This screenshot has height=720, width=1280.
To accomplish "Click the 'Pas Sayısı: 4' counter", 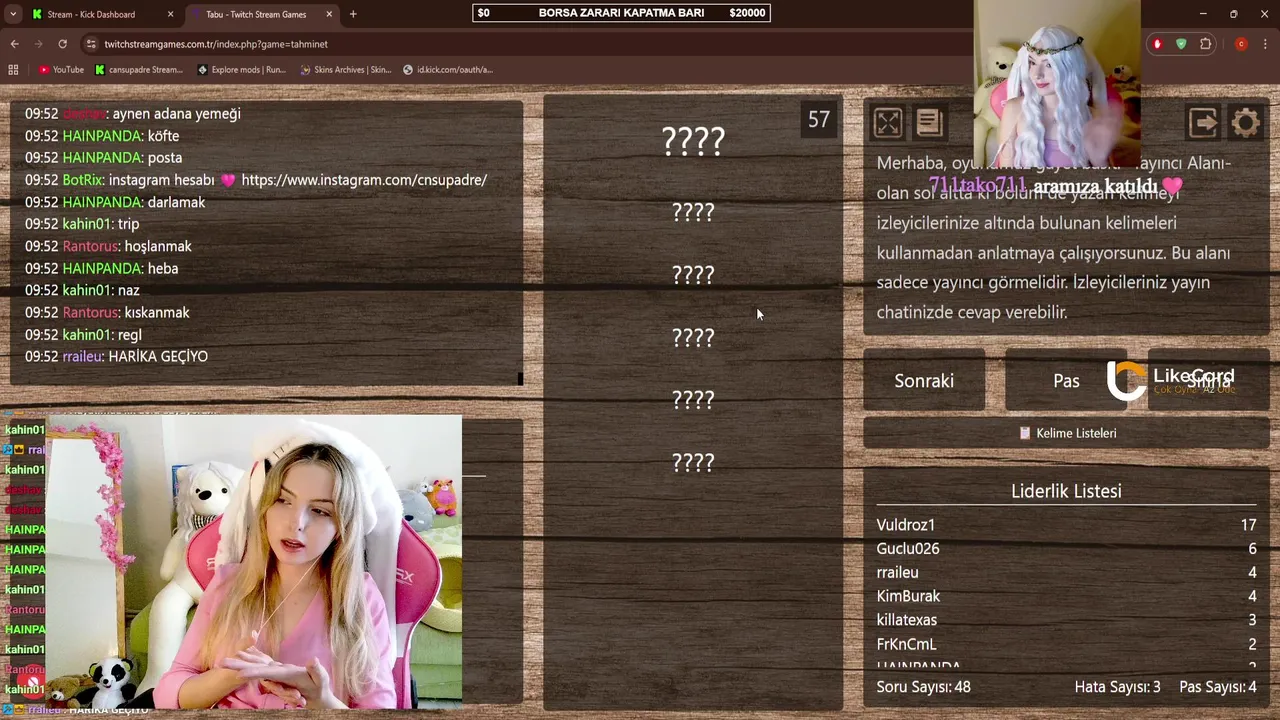I will [x=1218, y=687].
